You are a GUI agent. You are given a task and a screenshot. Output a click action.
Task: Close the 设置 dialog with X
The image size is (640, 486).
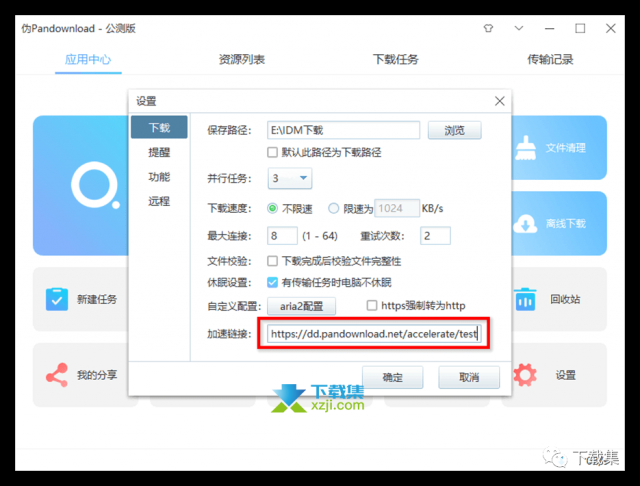(500, 101)
